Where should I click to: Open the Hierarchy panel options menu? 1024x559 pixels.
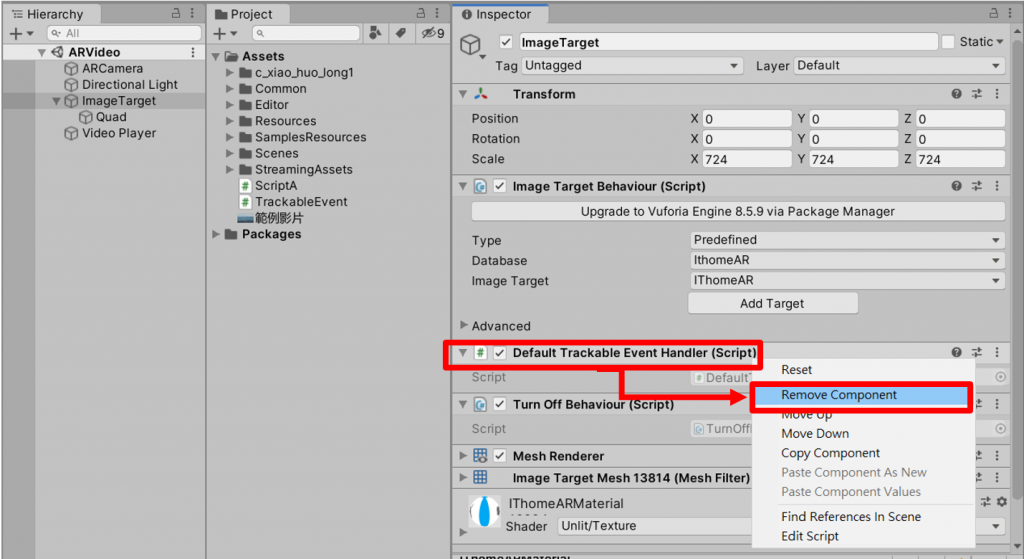pos(192,13)
